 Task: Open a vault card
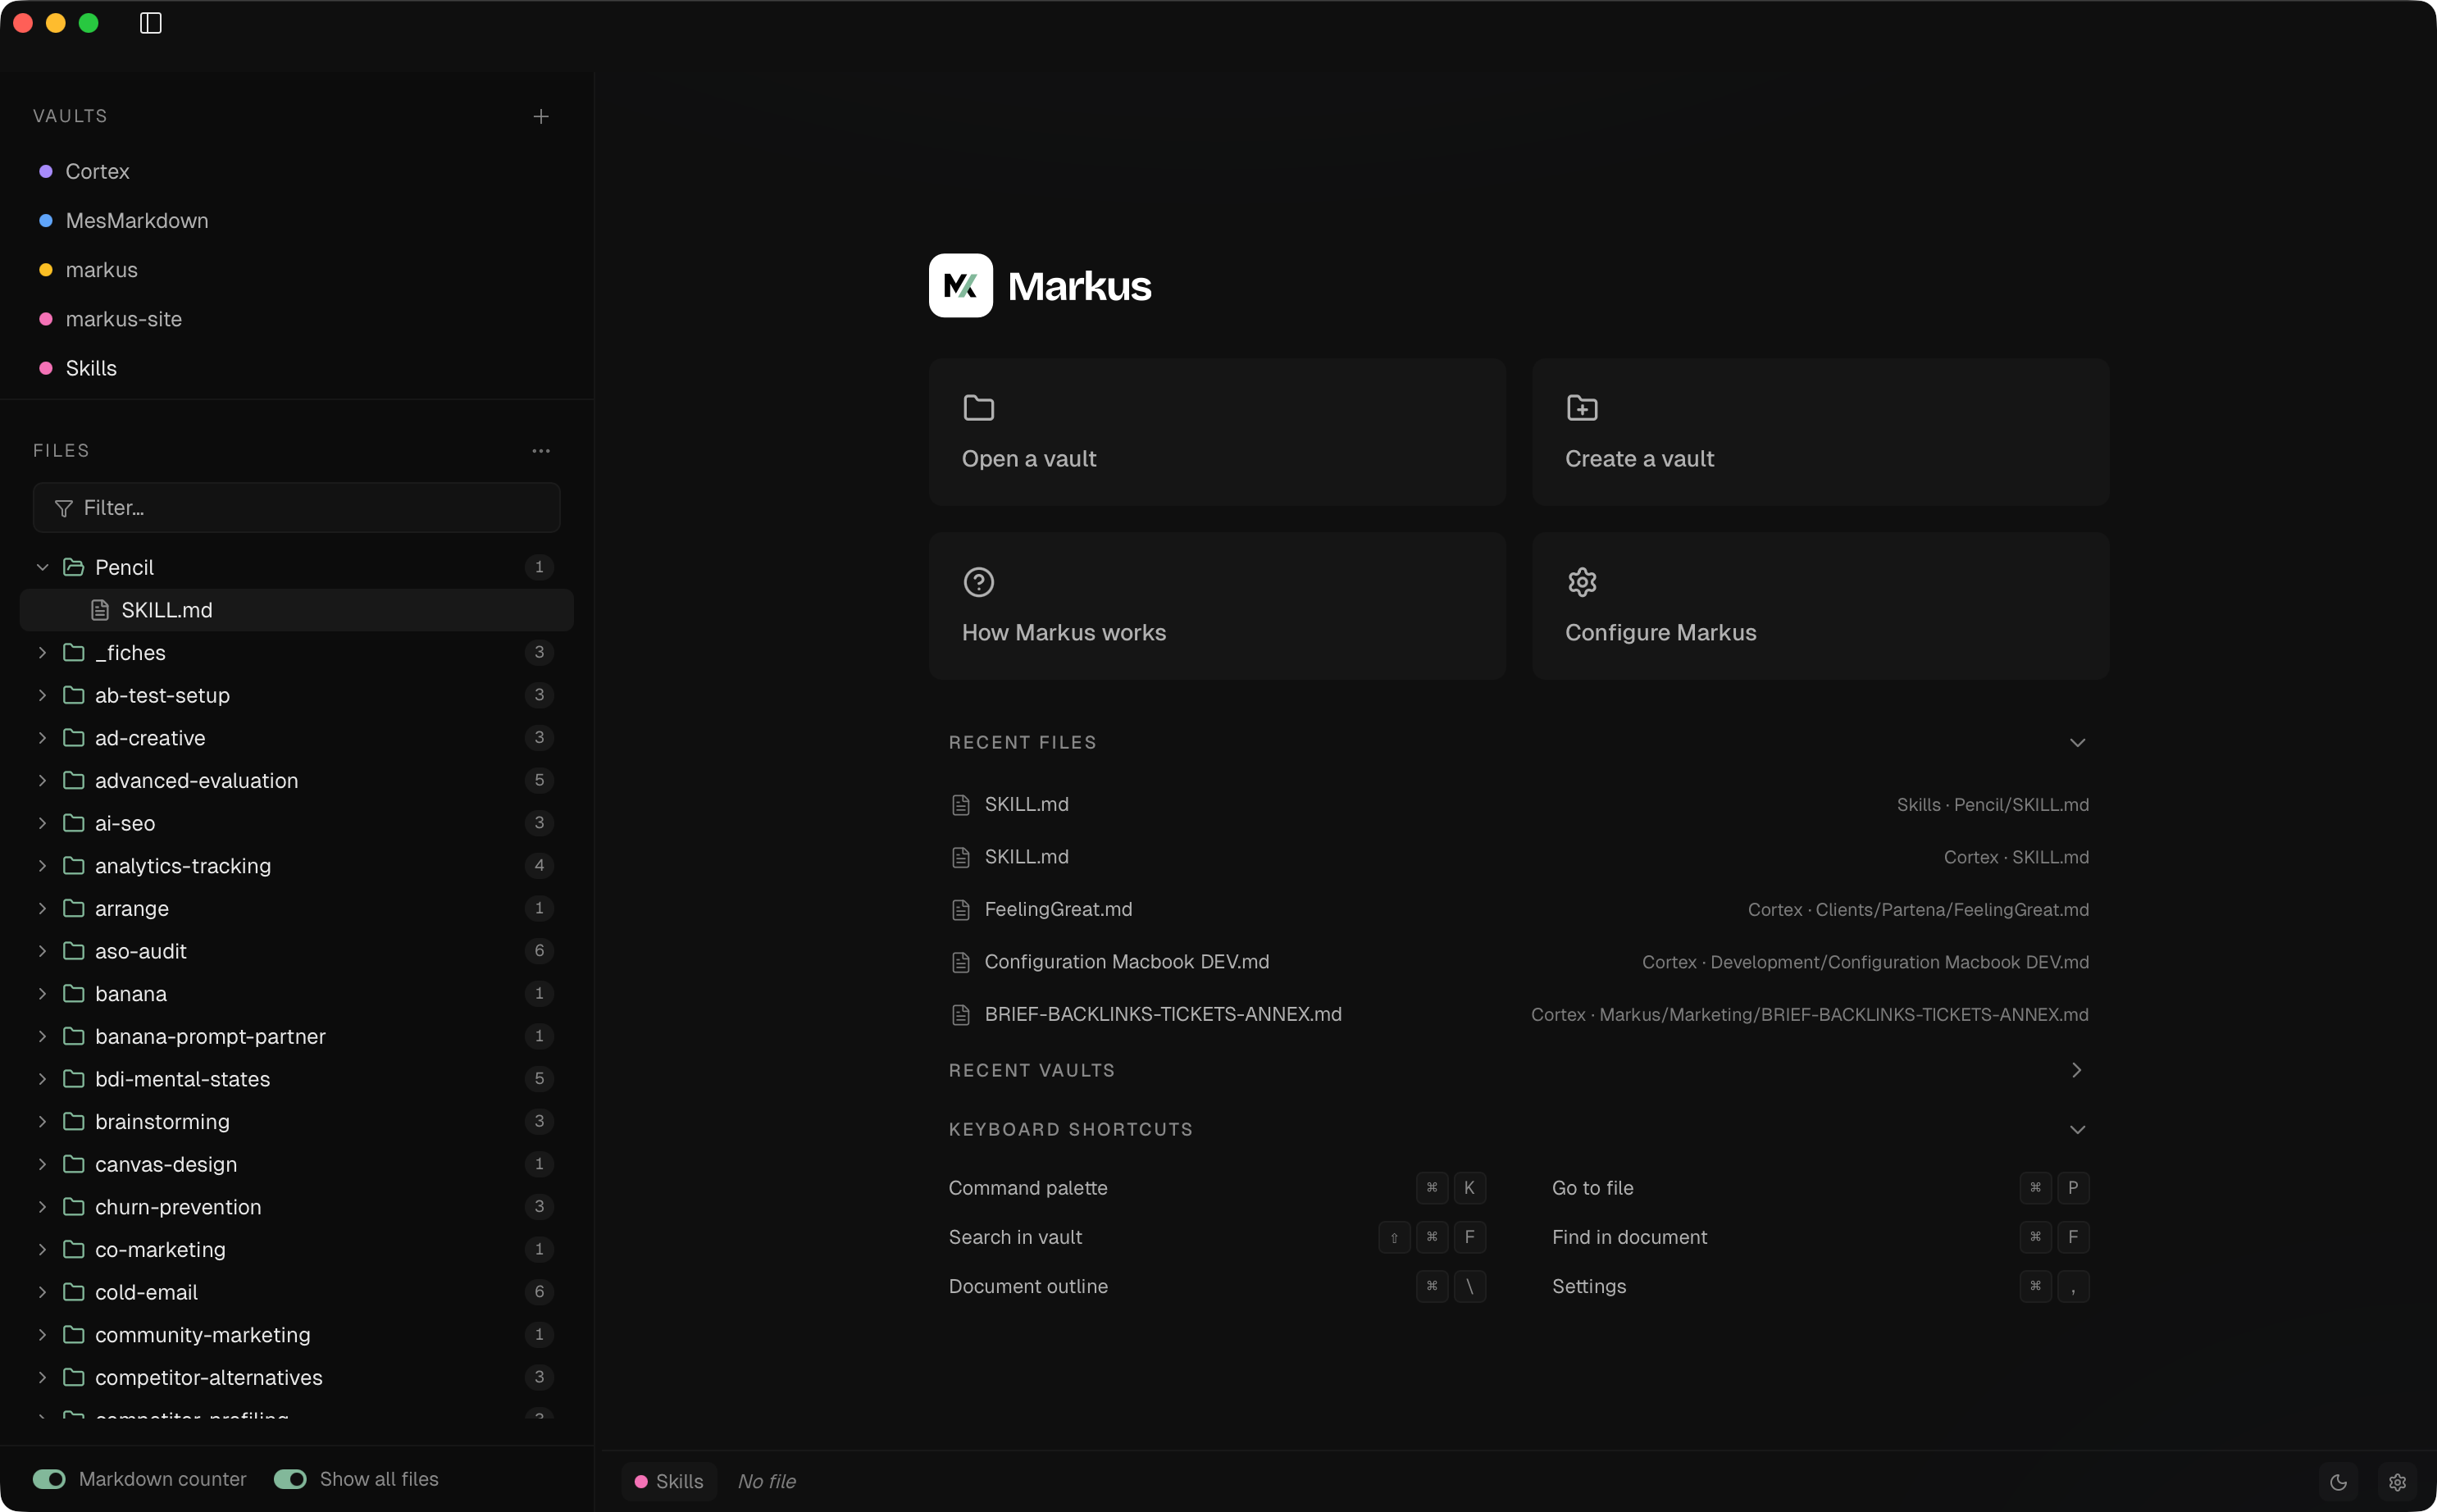1217,432
